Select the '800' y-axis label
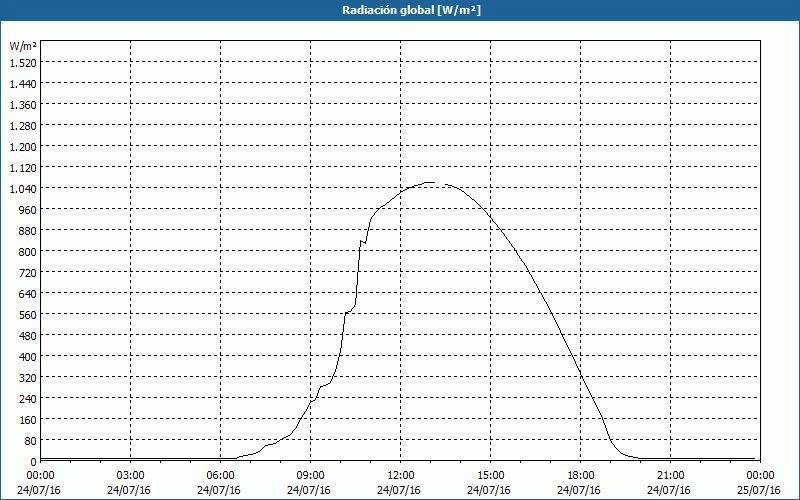 (27, 252)
